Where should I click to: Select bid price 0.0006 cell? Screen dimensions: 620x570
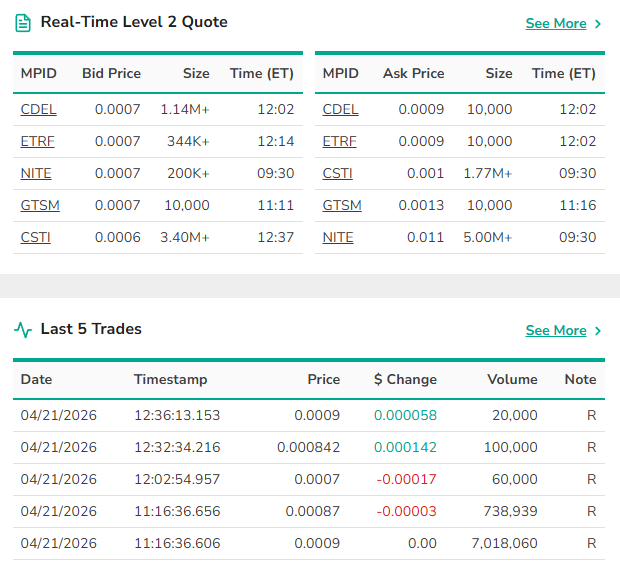coord(118,237)
